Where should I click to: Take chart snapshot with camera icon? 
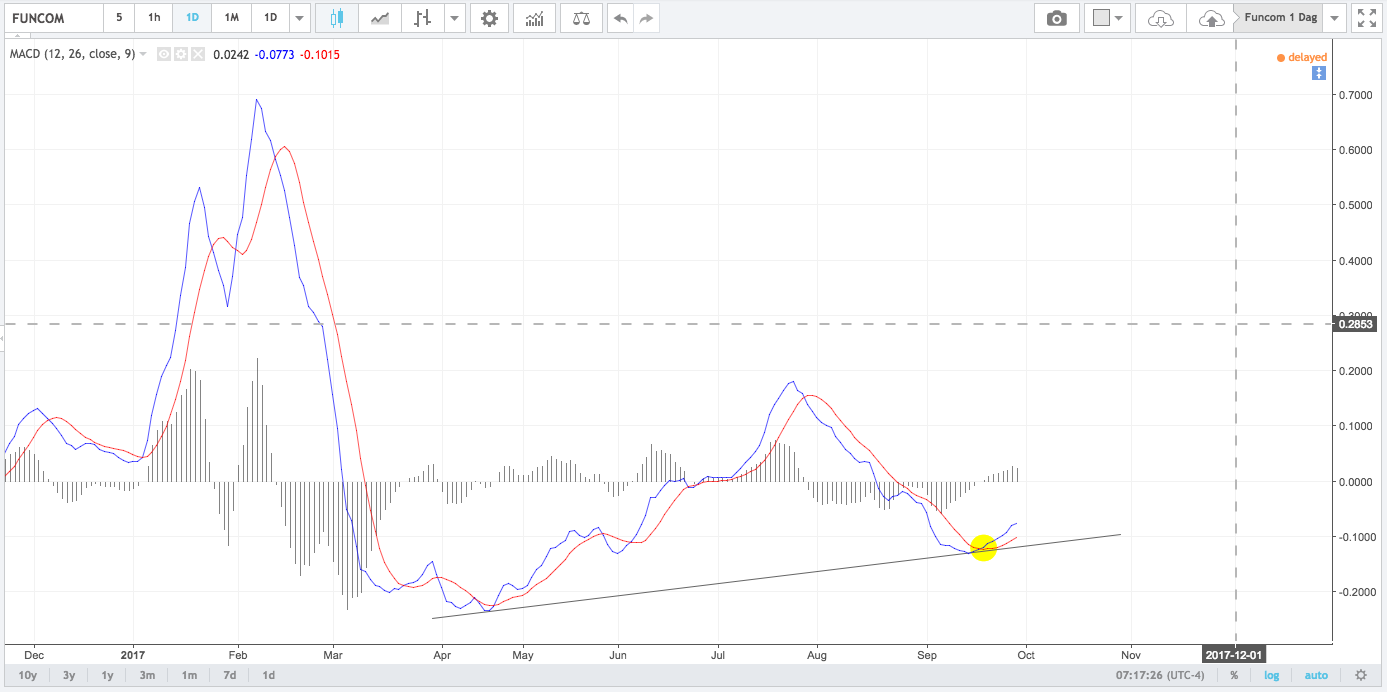tap(1056, 18)
